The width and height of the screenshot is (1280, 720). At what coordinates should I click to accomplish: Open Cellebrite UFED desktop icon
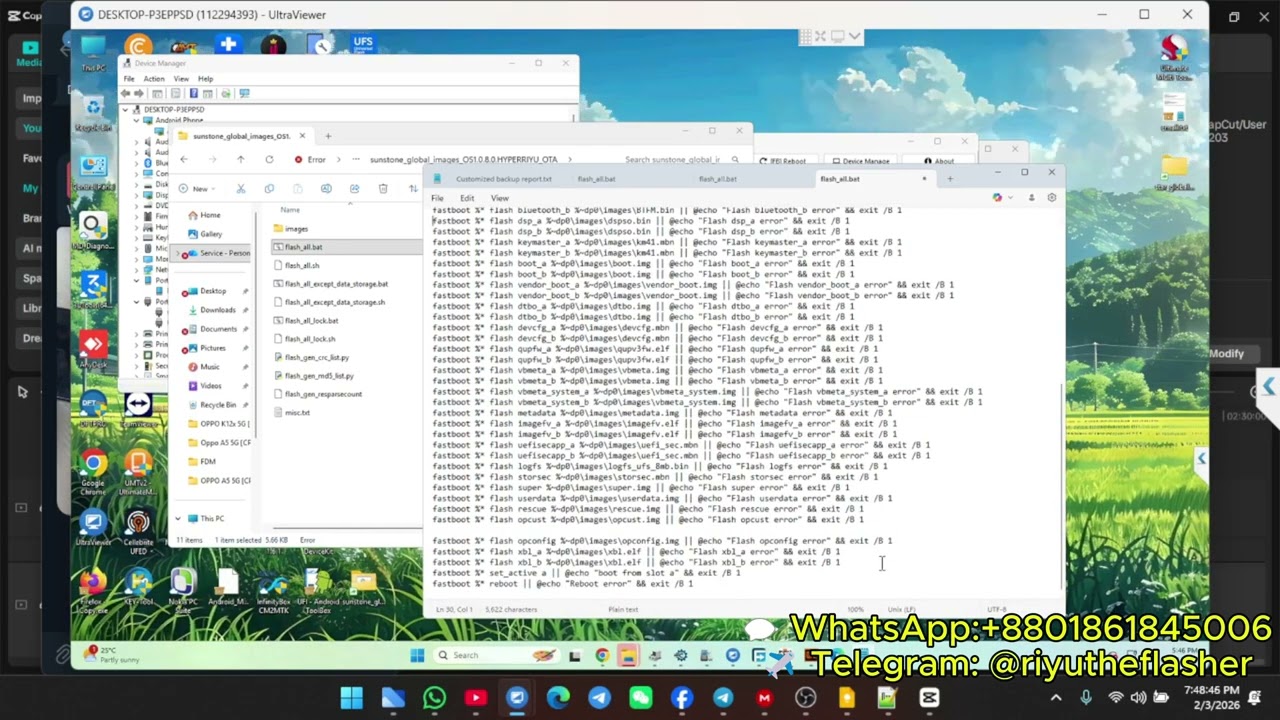(138, 530)
